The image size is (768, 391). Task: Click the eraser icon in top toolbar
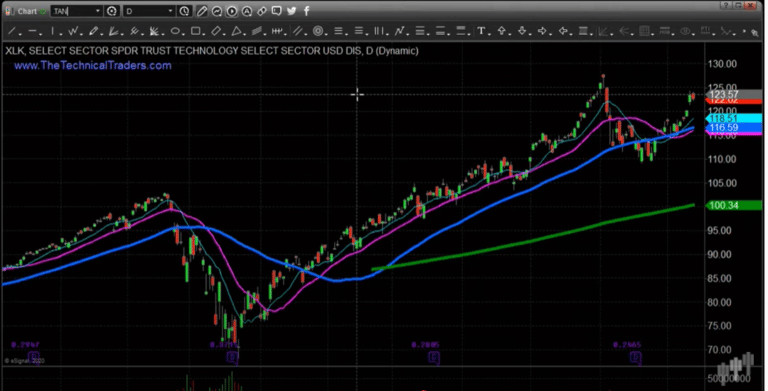point(262,11)
